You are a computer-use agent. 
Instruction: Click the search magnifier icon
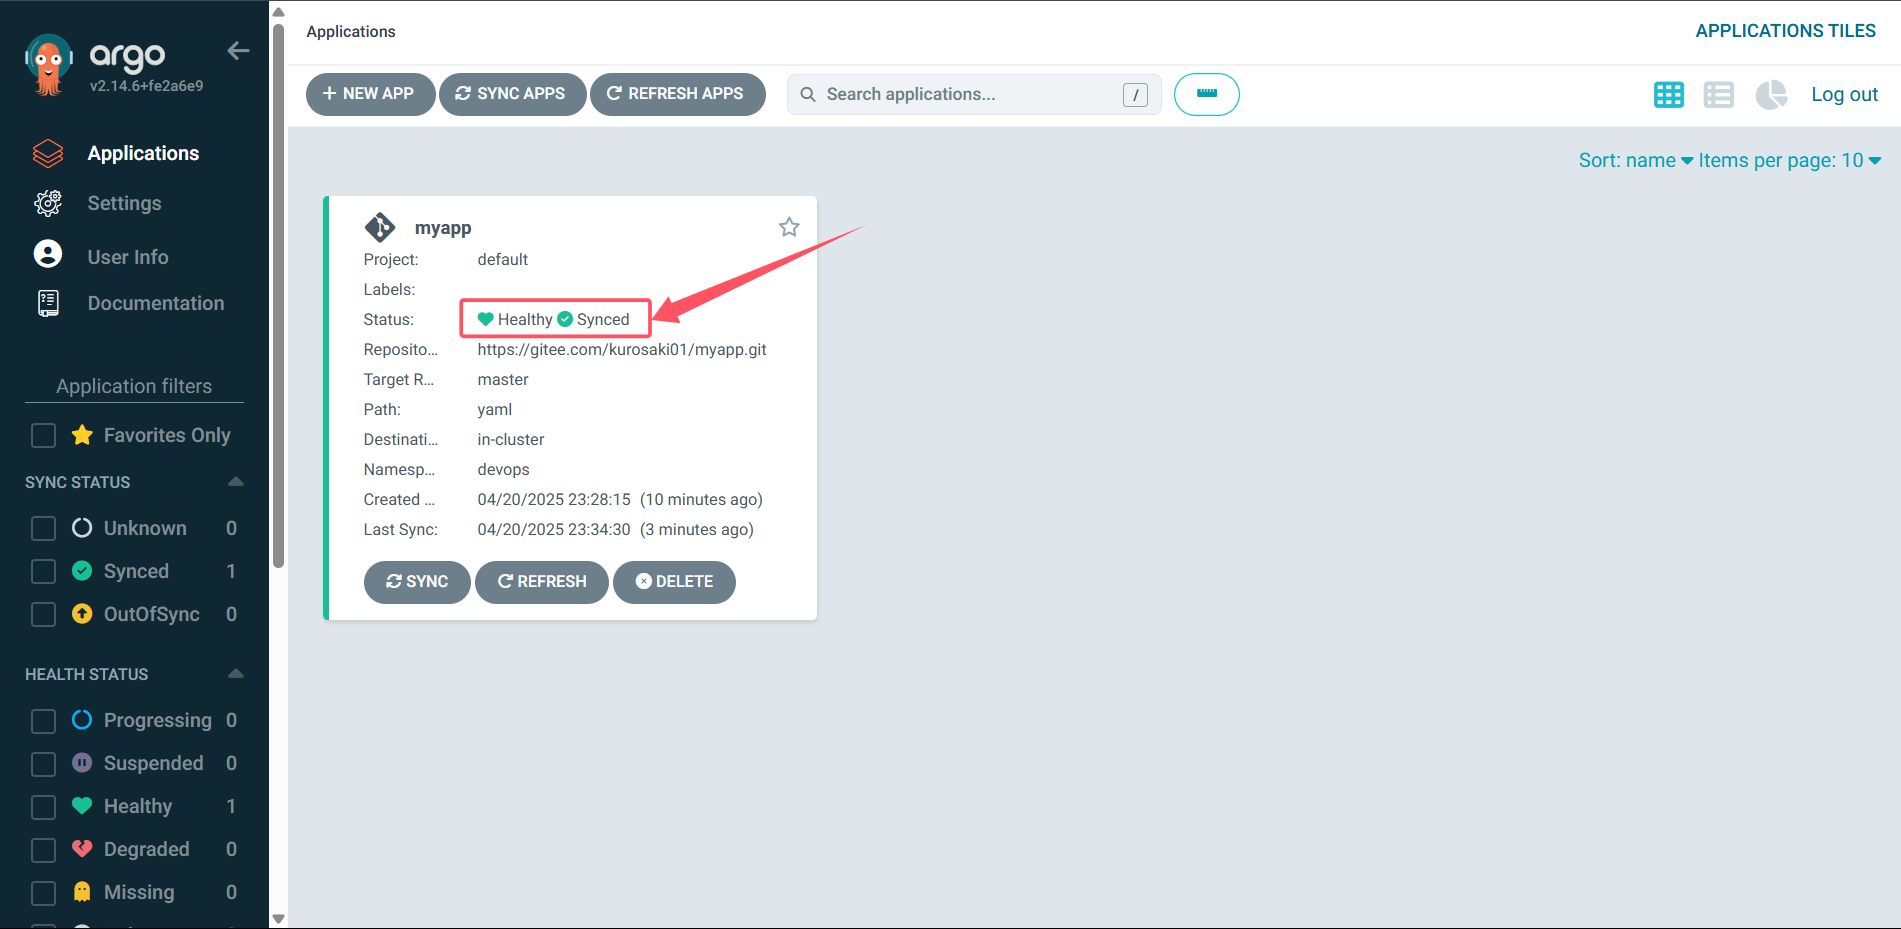808,94
